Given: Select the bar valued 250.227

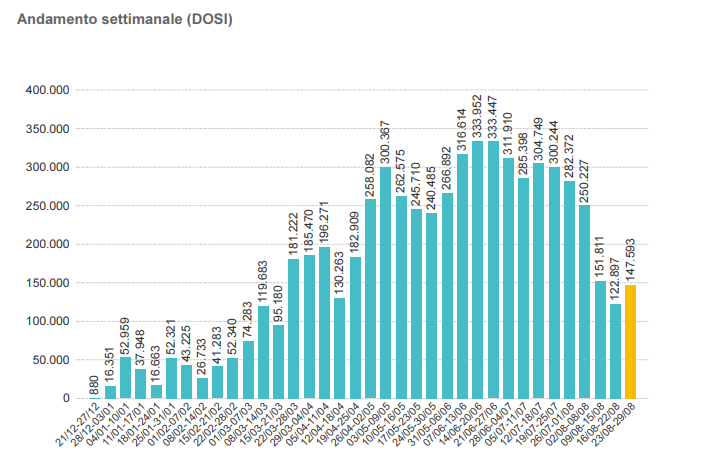Looking at the screenshot, I should pos(585,302).
